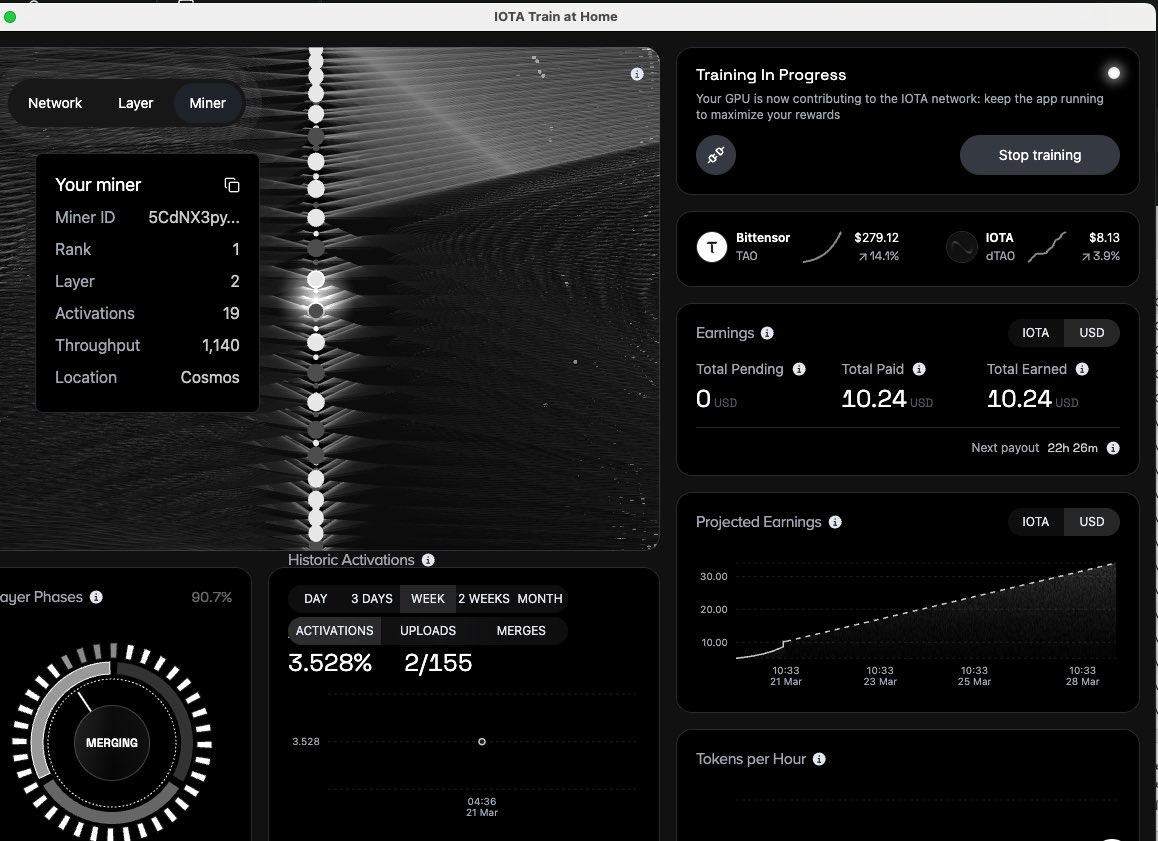Show the MERGES chart tab

(x=521, y=631)
